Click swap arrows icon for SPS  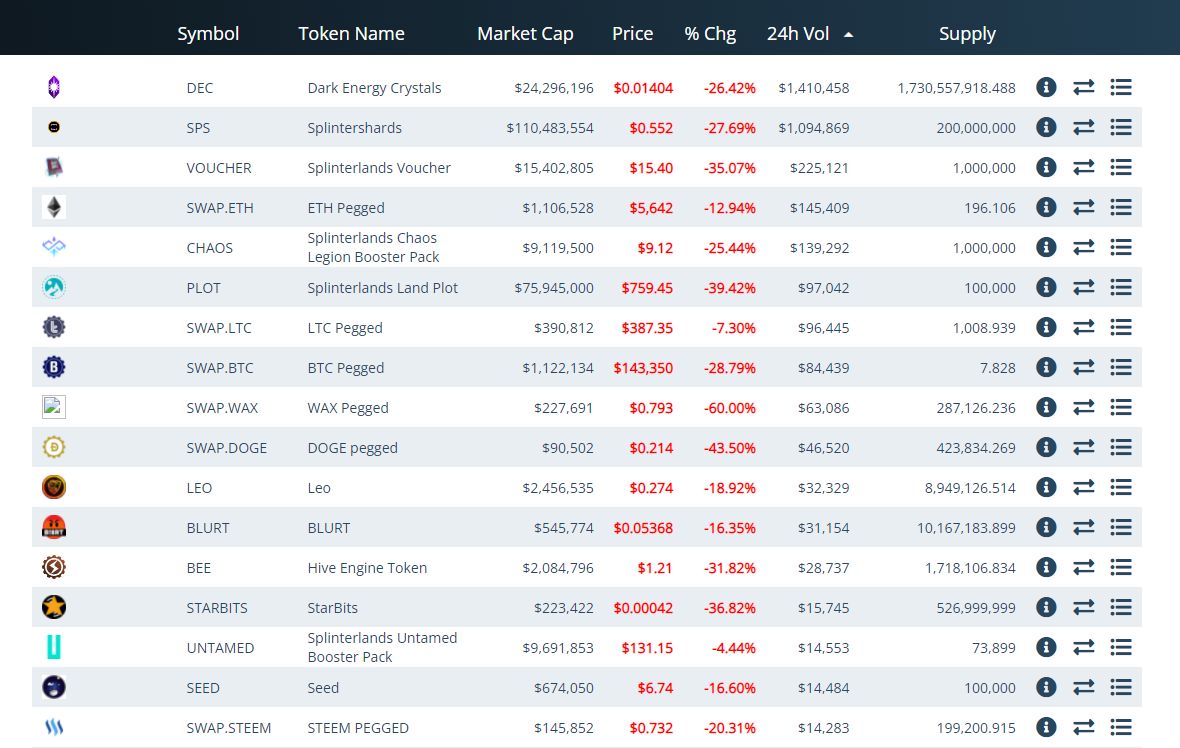1084,127
